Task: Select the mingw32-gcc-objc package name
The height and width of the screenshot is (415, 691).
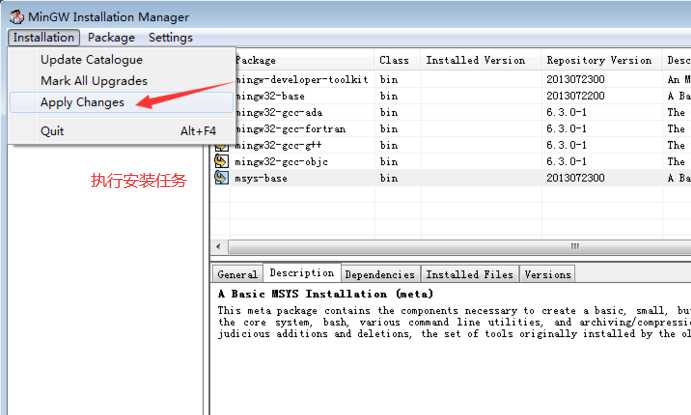Action: point(281,162)
